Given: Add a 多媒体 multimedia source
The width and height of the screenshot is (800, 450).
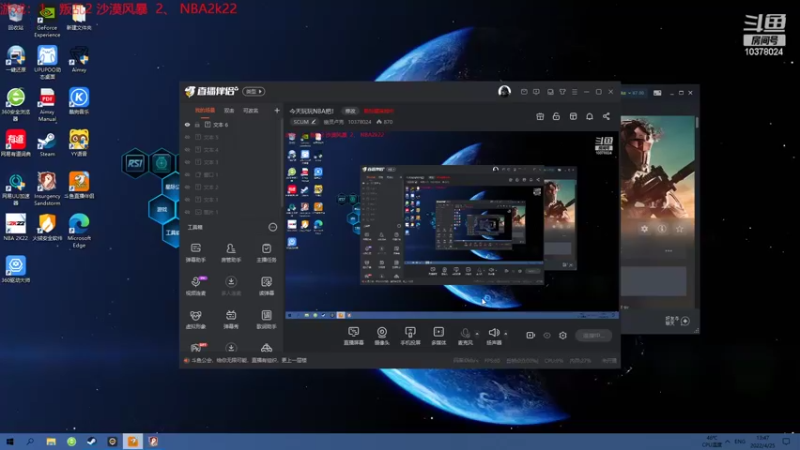Looking at the screenshot, I should click(x=439, y=336).
